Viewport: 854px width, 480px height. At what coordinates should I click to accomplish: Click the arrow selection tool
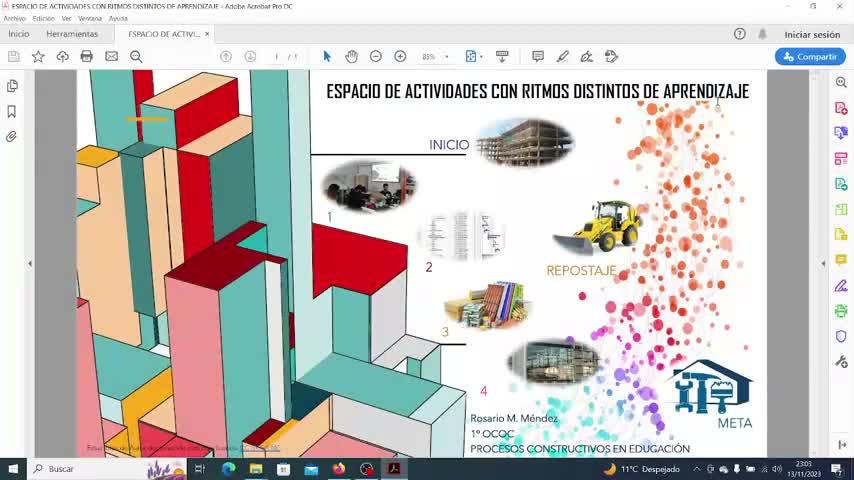(327, 57)
